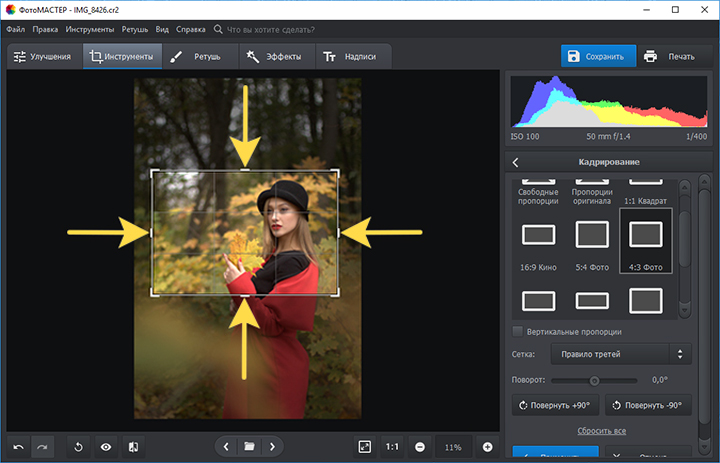Open the folder icon between navigation arrows
The width and height of the screenshot is (720, 463).
tap(249, 446)
